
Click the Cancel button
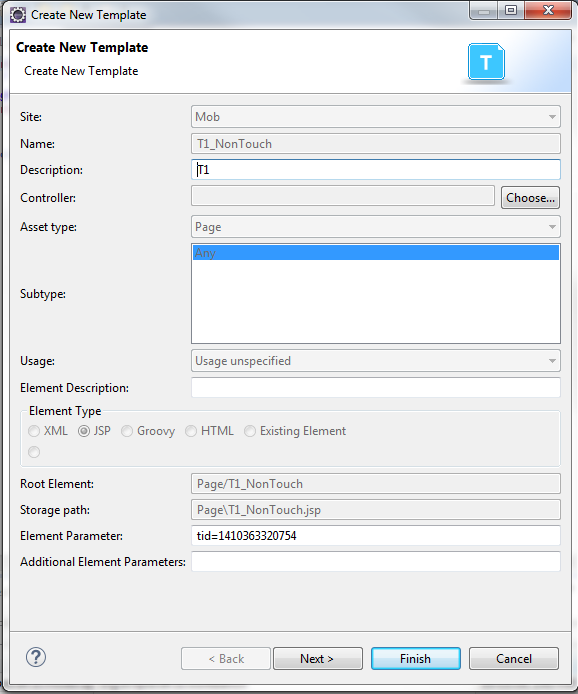pos(514,659)
